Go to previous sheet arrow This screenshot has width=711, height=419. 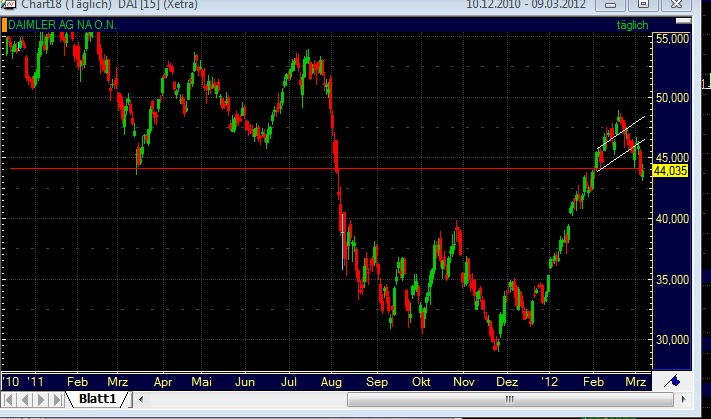click(25, 400)
